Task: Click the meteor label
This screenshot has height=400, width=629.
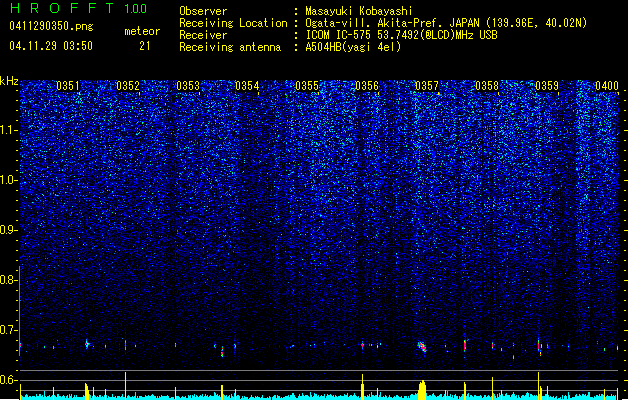Action: (142, 31)
